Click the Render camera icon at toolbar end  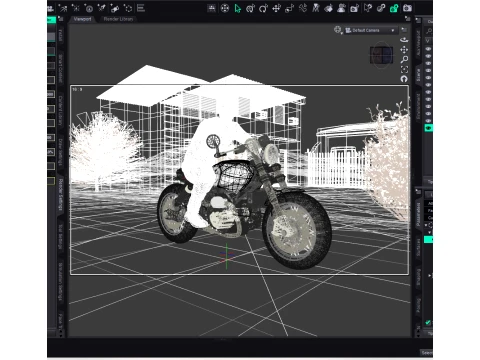(407, 8)
